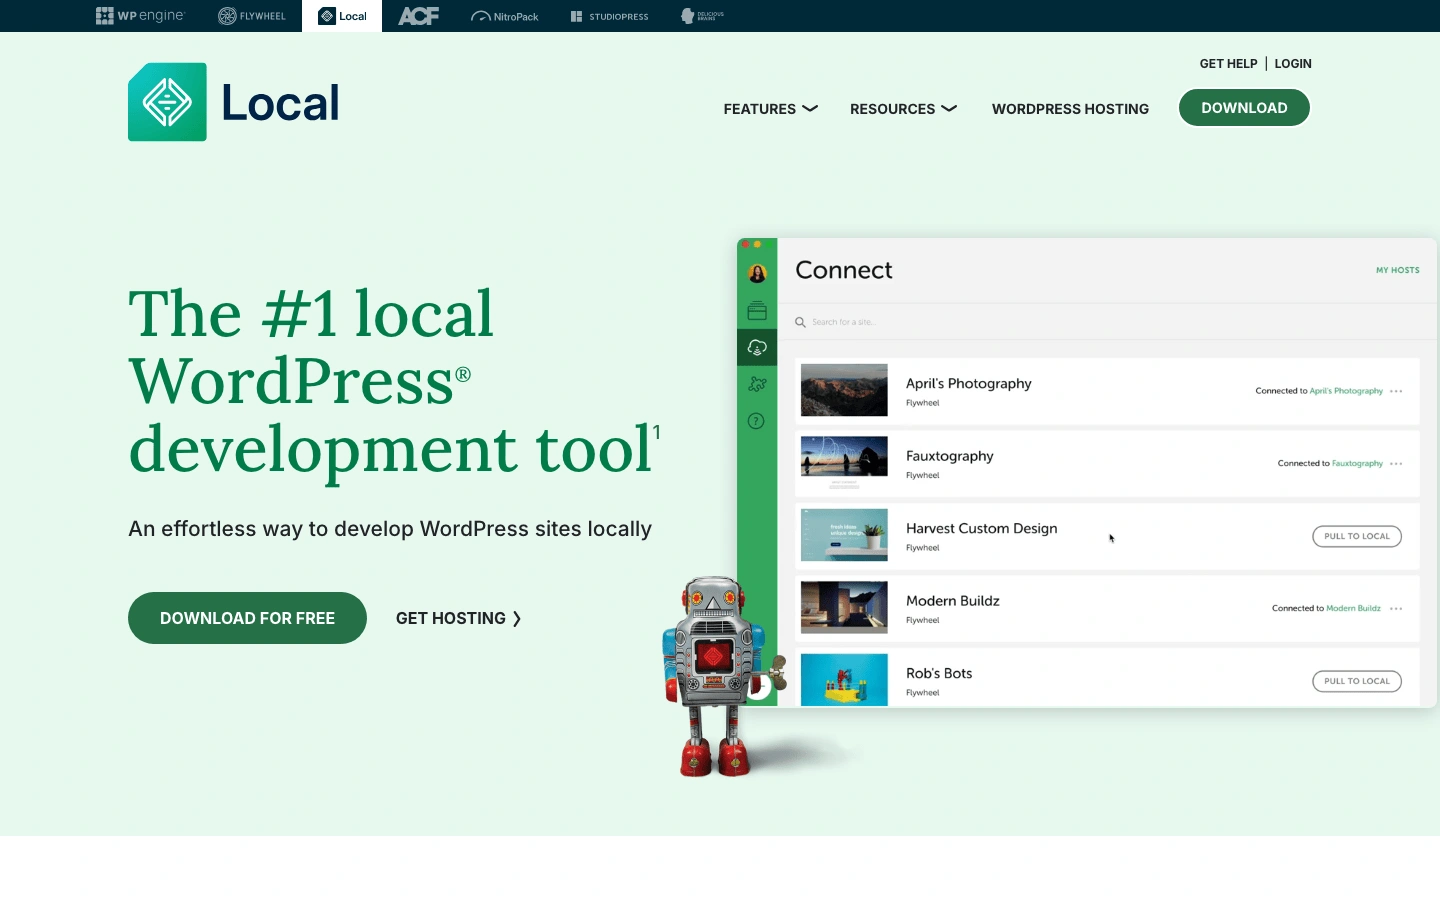
Task: Click the Local logo icon in header
Action: [167, 102]
